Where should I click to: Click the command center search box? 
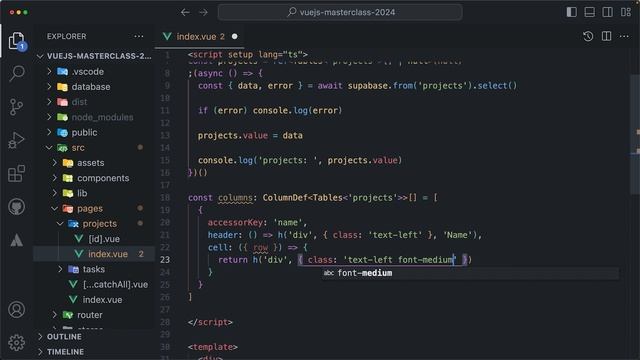340,12
